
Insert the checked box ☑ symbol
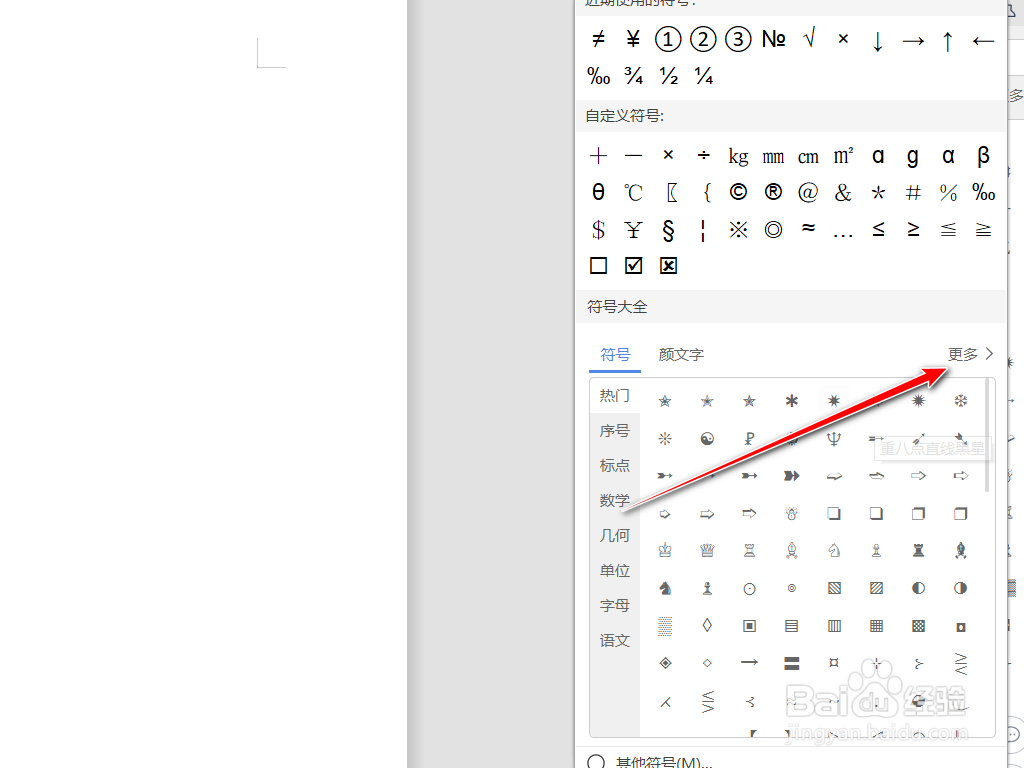633,266
